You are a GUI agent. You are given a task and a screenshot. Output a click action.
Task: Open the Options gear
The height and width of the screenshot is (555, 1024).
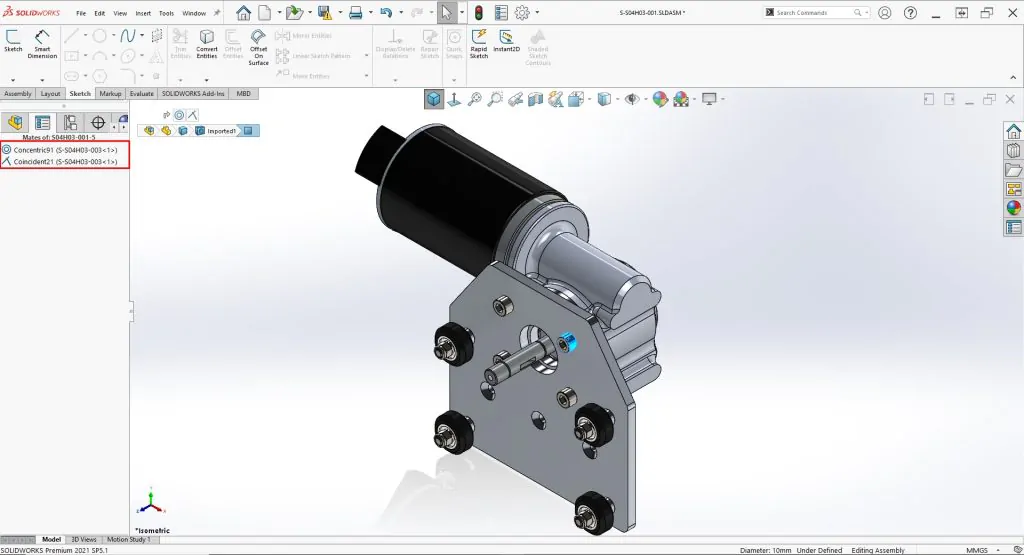click(x=522, y=12)
